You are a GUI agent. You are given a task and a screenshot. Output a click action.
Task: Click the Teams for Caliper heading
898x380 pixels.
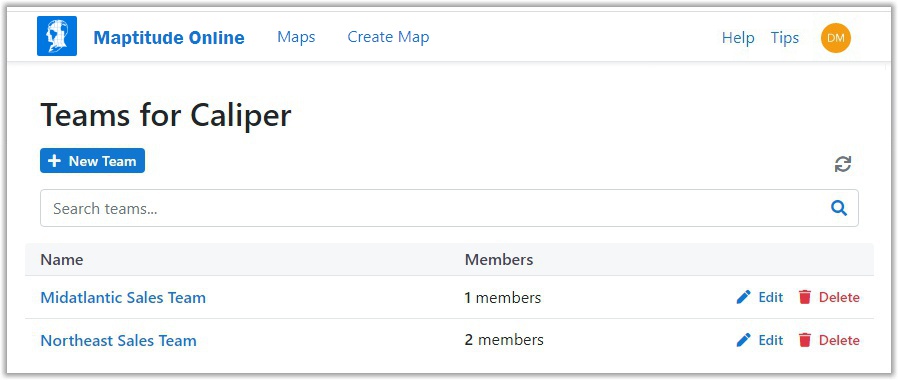pyautogui.click(x=166, y=115)
